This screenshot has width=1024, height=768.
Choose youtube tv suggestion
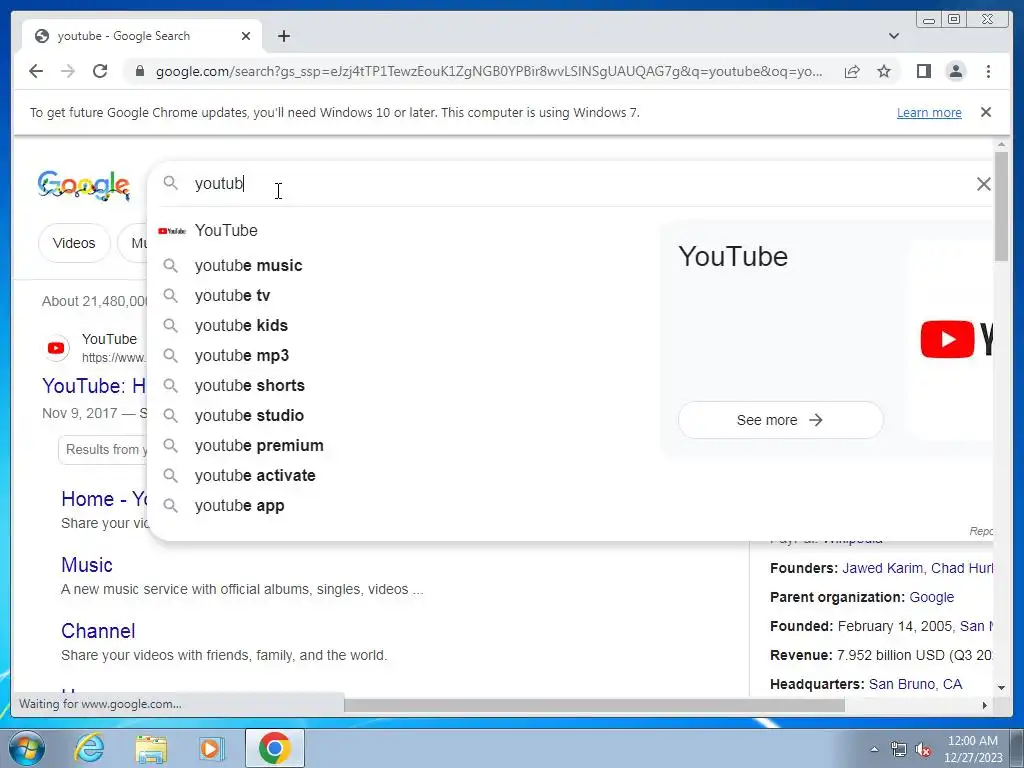[x=405, y=296]
